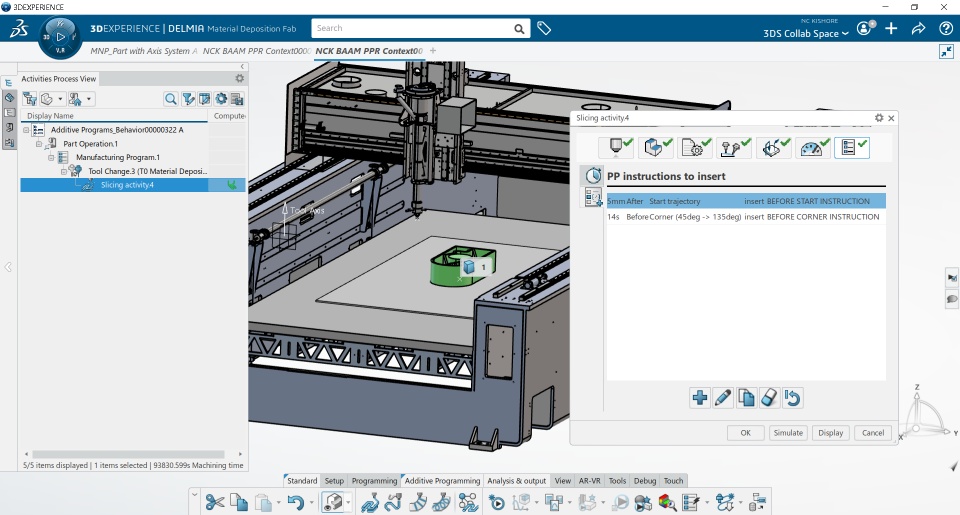Click the add instruction list side icon
Image resolution: width=960 pixels, height=515 pixels.
(592, 197)
